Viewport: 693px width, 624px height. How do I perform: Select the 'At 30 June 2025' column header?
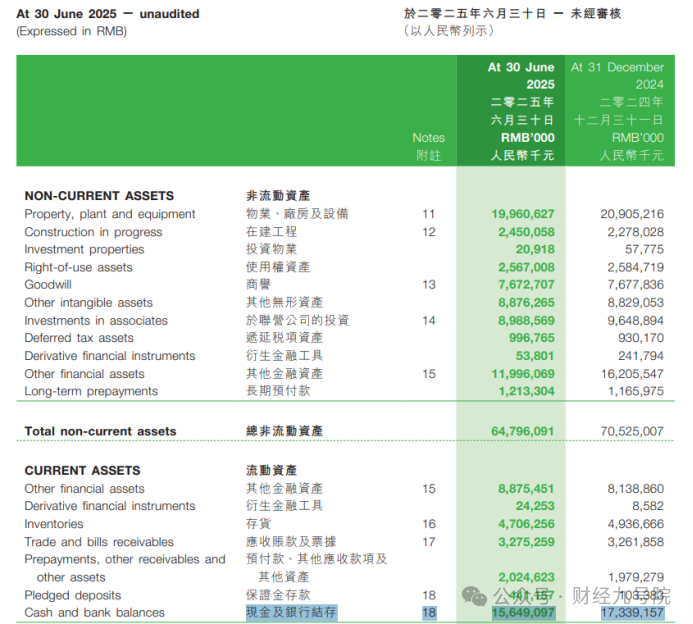(x=521, y=76)
